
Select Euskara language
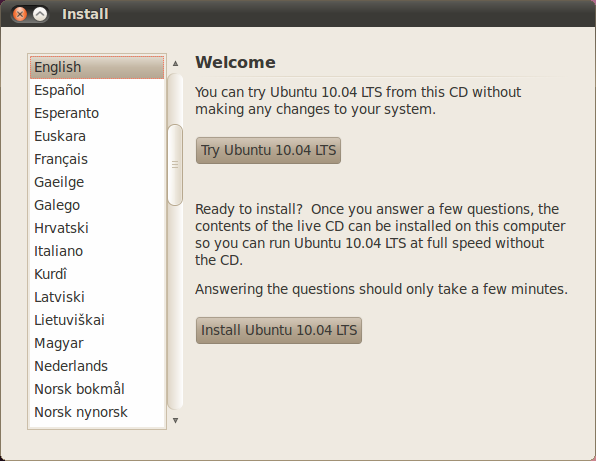point(97,136)
